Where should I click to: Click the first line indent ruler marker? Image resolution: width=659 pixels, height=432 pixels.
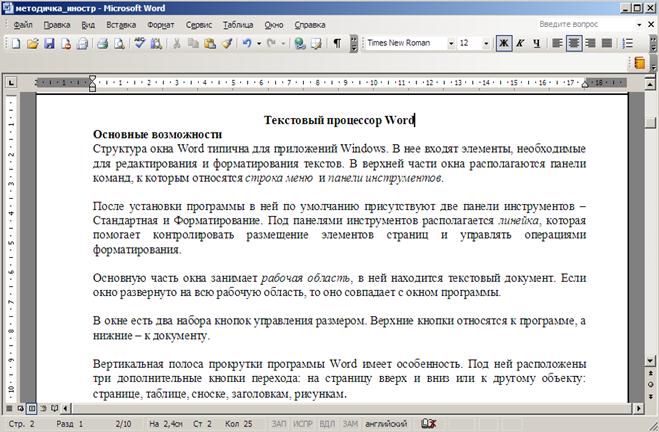coord(92,78)
